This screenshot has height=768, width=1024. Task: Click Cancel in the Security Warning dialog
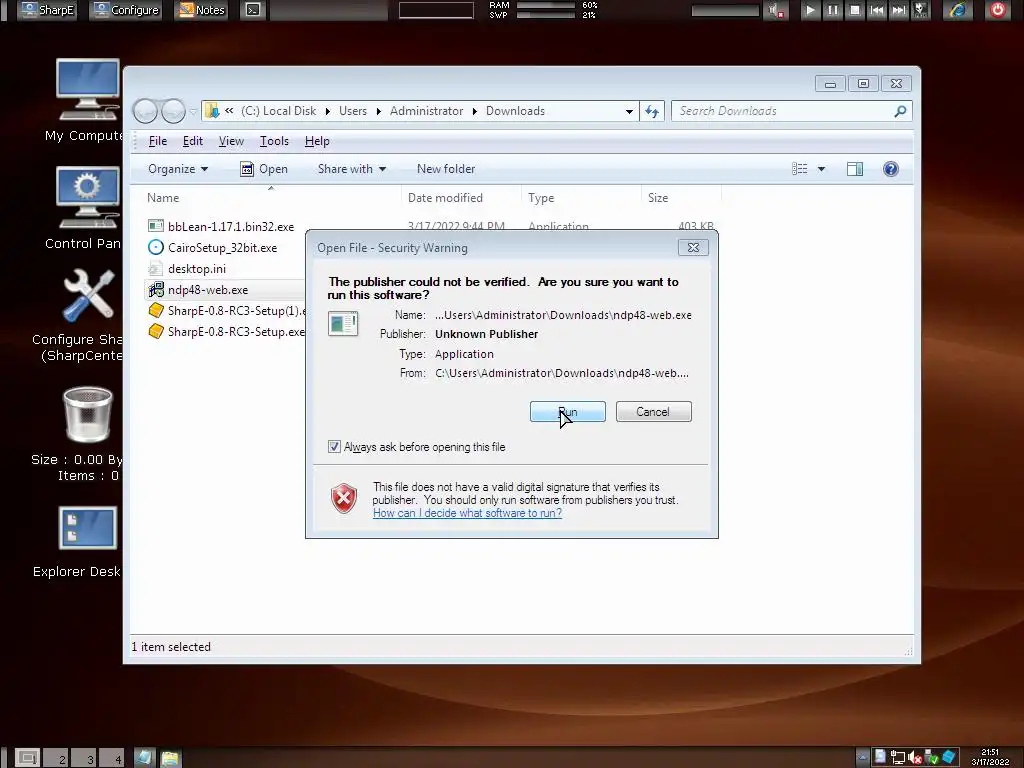tap(653, 411)
